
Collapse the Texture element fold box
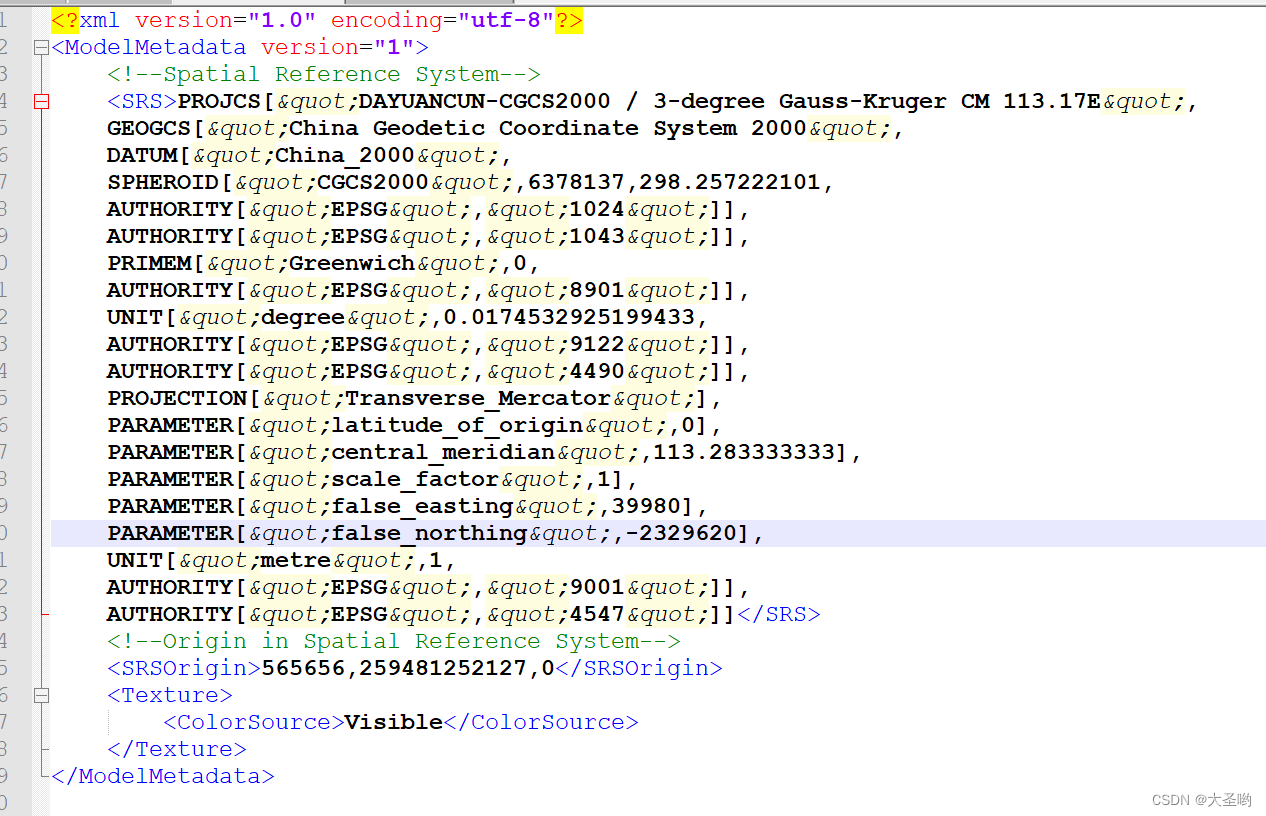point(40,694)
